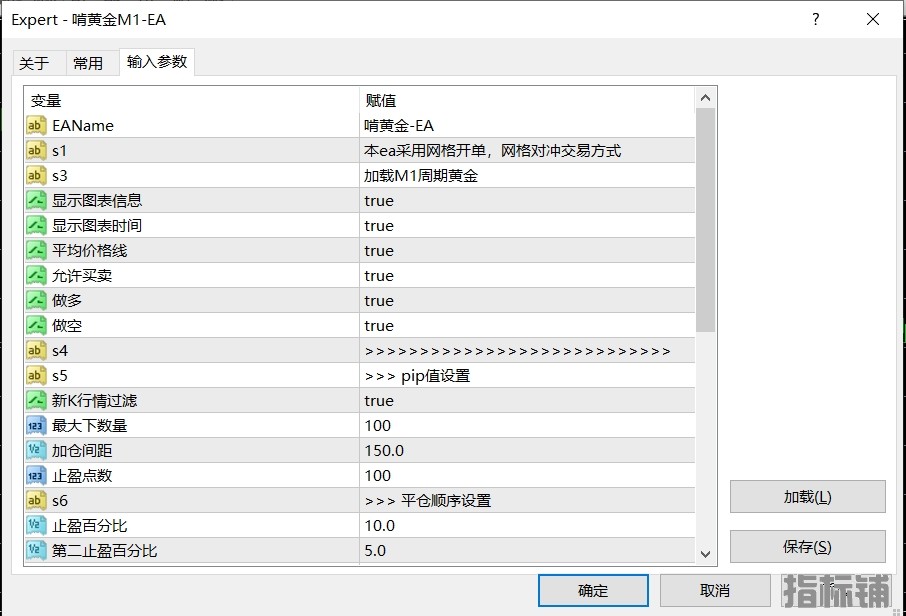The width and height of the screenshot is (906, 616).
Task: Click the string icon beside EAName
Action: pyautogui.click(x=36, y=125)
